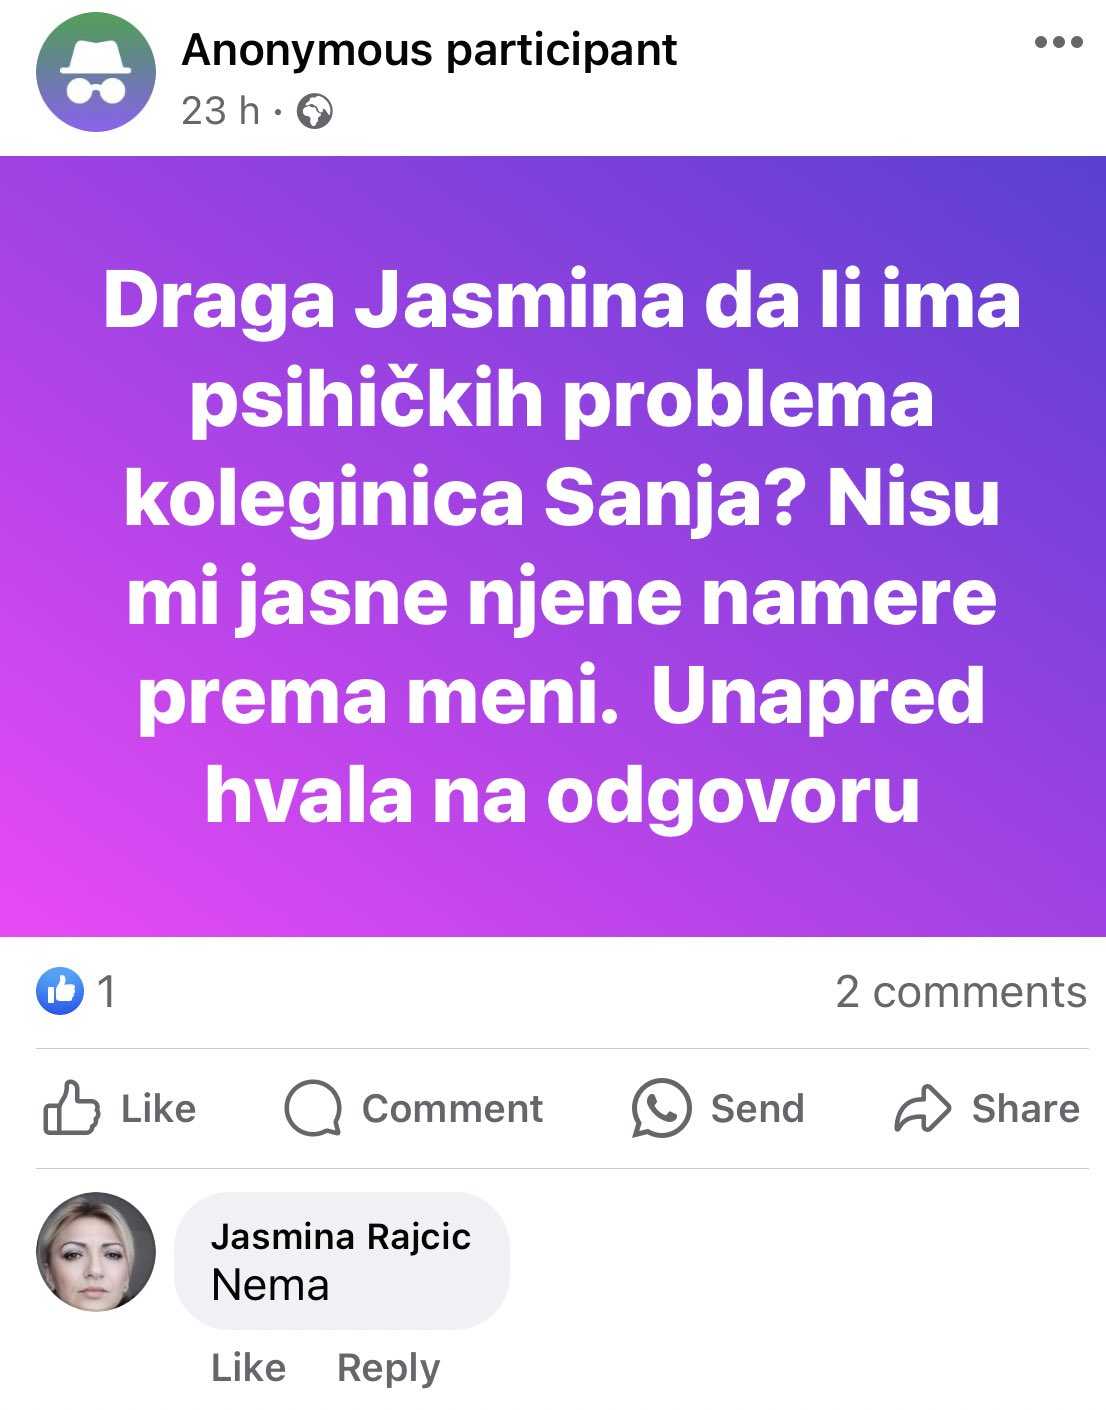Click the Like label under the post
The image size is (1106, 1410).
[x=158, y=1108]
